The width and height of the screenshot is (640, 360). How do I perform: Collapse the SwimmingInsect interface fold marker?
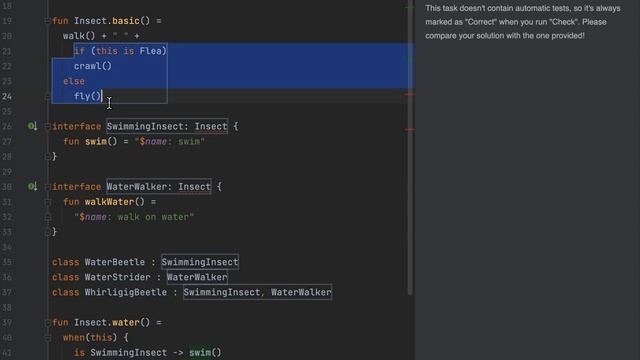[47, 127]
